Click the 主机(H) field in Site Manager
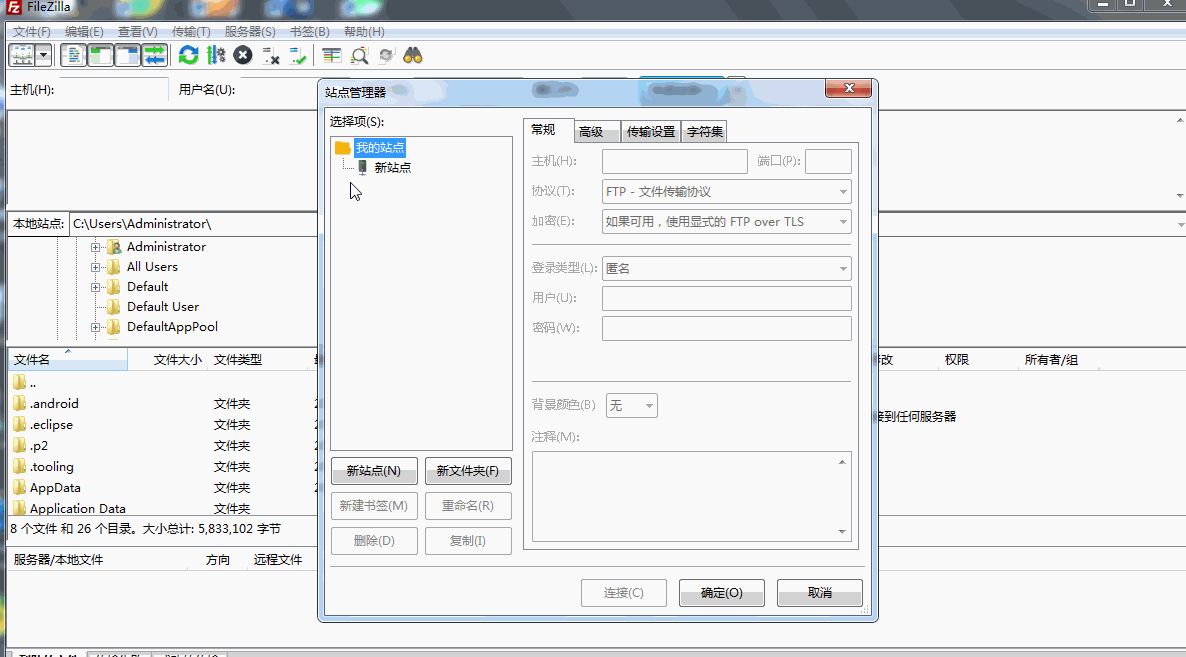Image resolution: width=1186 pixels, height=657 pixels. click(675, 161)
